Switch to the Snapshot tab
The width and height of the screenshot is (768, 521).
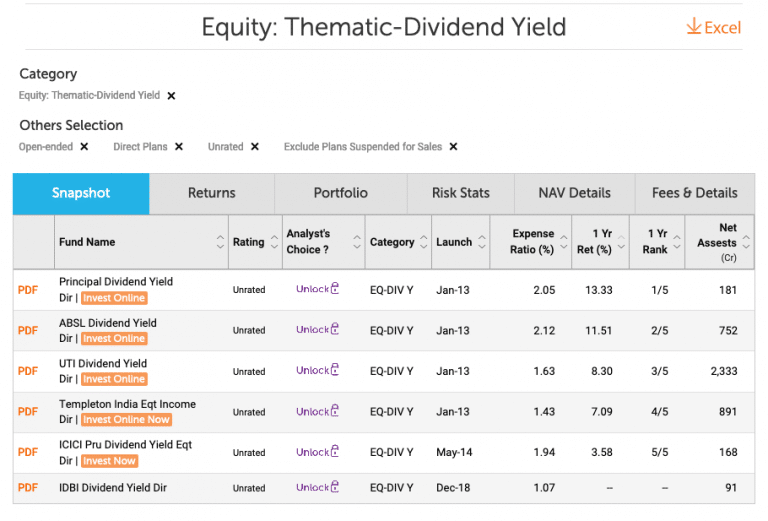(81, 193)
